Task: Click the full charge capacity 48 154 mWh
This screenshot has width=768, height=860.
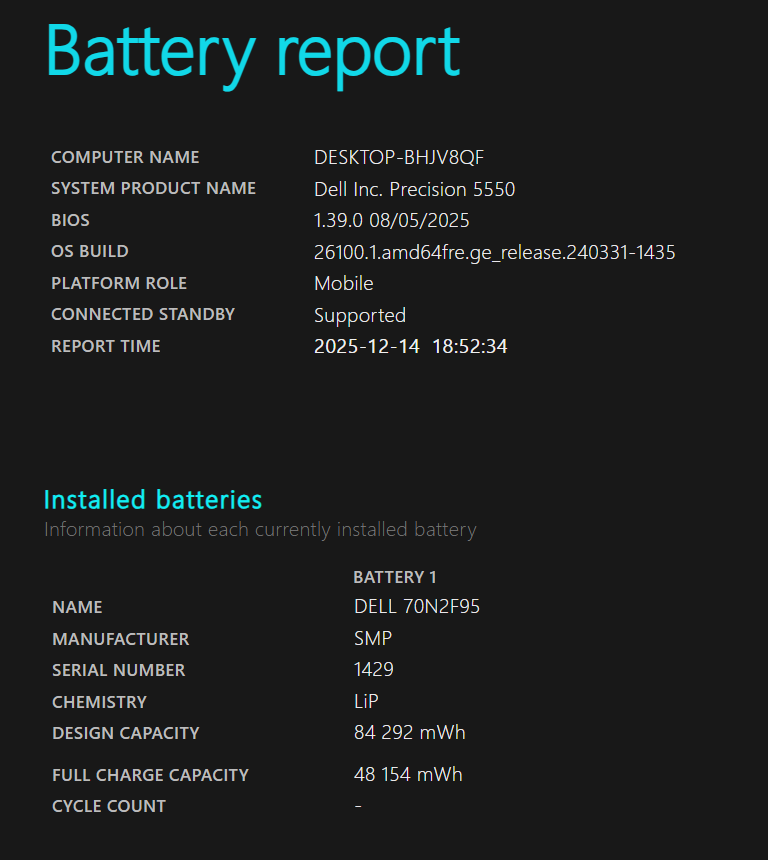Action: coord(408,775)
